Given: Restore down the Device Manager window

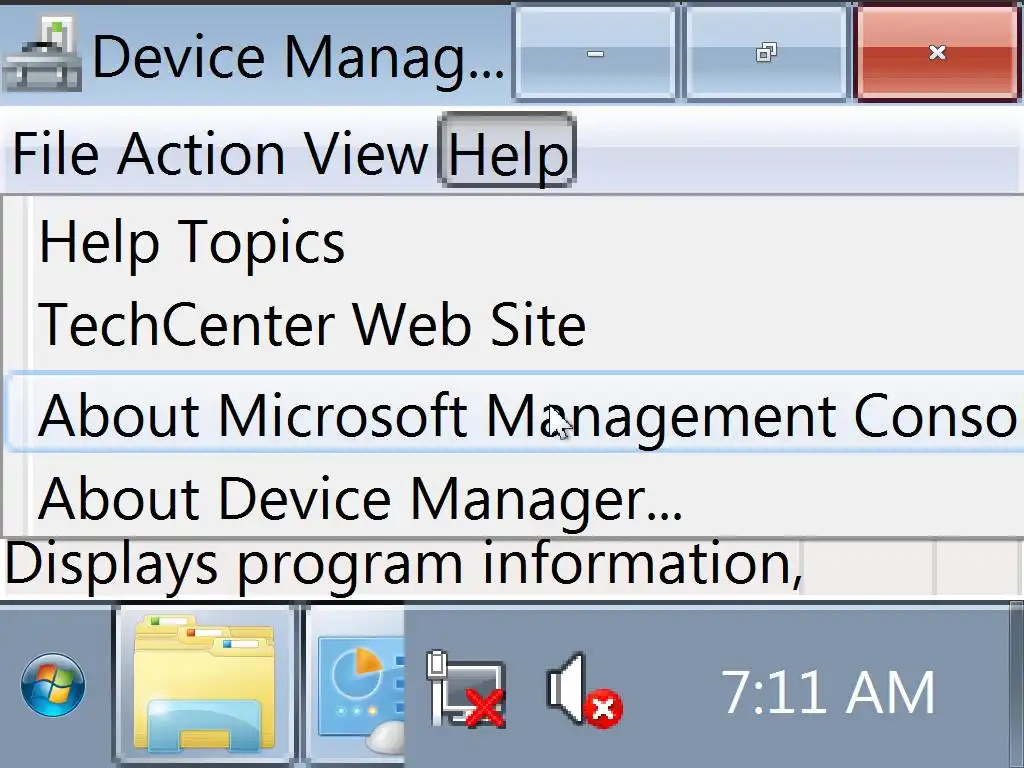Looking at the screenshot, I should click(x=766, y=53).
